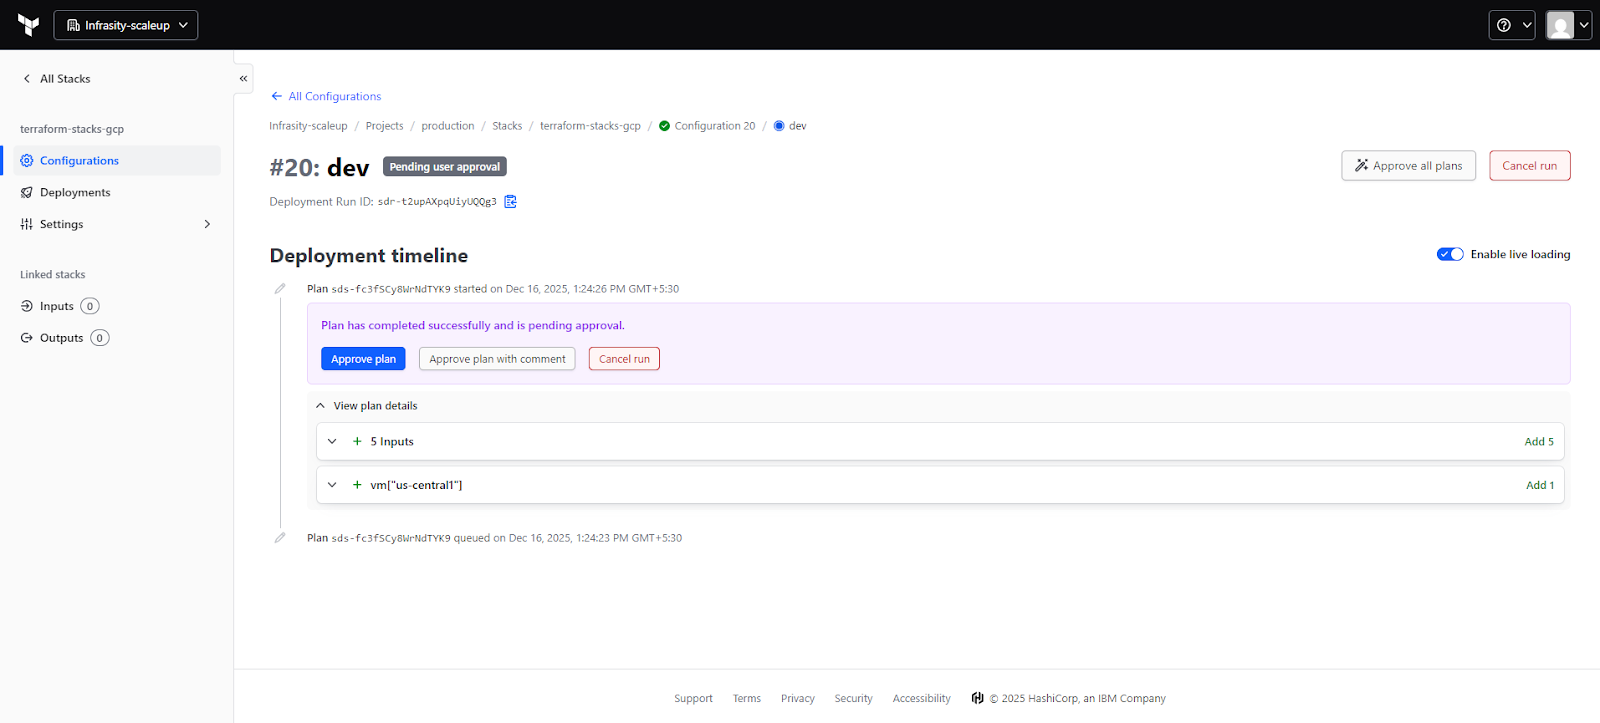
Task: Open linked stacks Outputs
Action: tap(61, 338)
